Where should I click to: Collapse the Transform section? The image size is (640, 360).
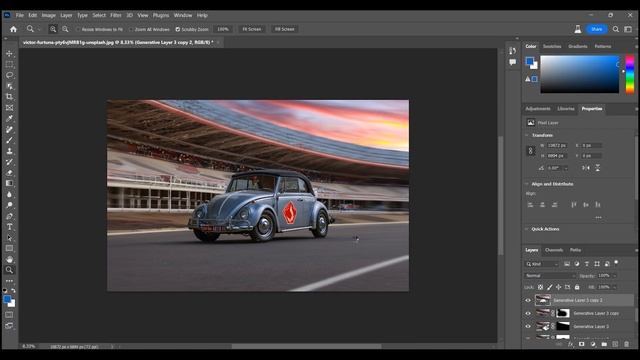pos(527,135)
